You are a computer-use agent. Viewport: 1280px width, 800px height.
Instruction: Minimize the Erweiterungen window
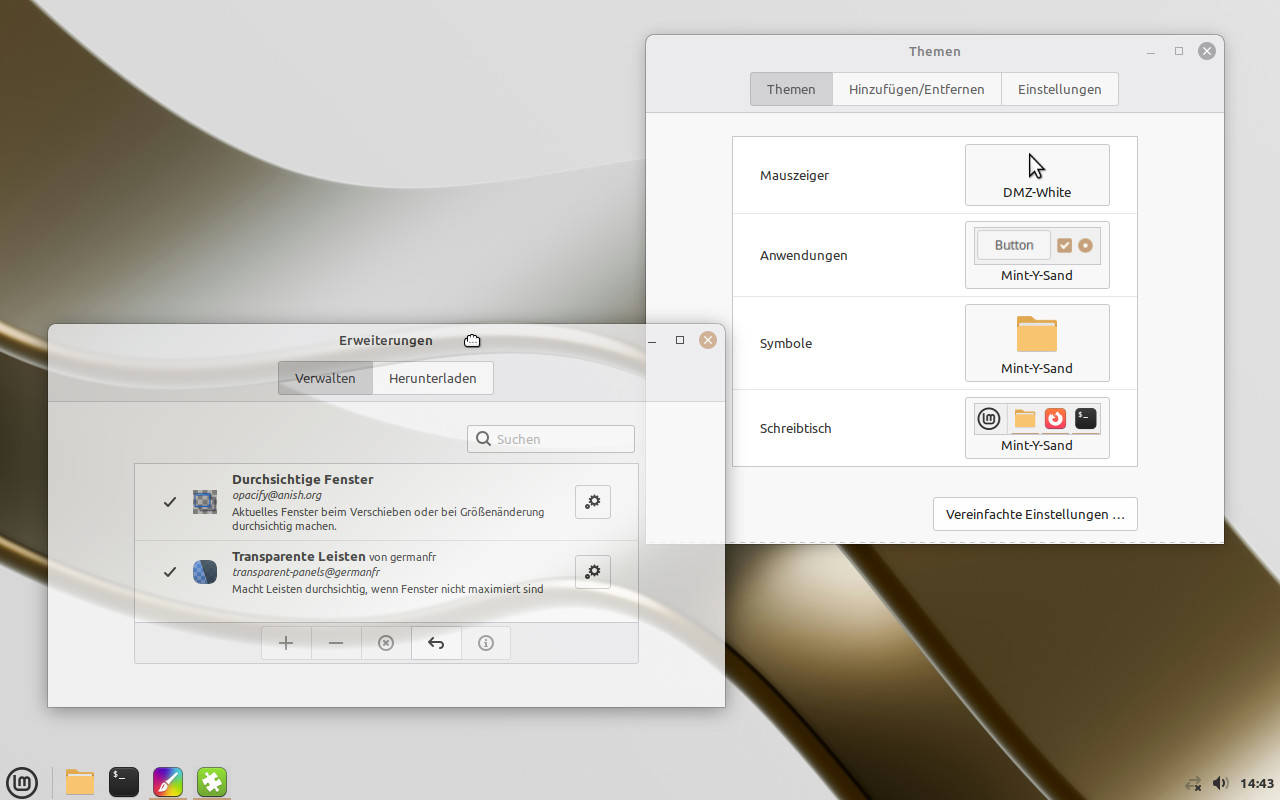click(652, 341)
